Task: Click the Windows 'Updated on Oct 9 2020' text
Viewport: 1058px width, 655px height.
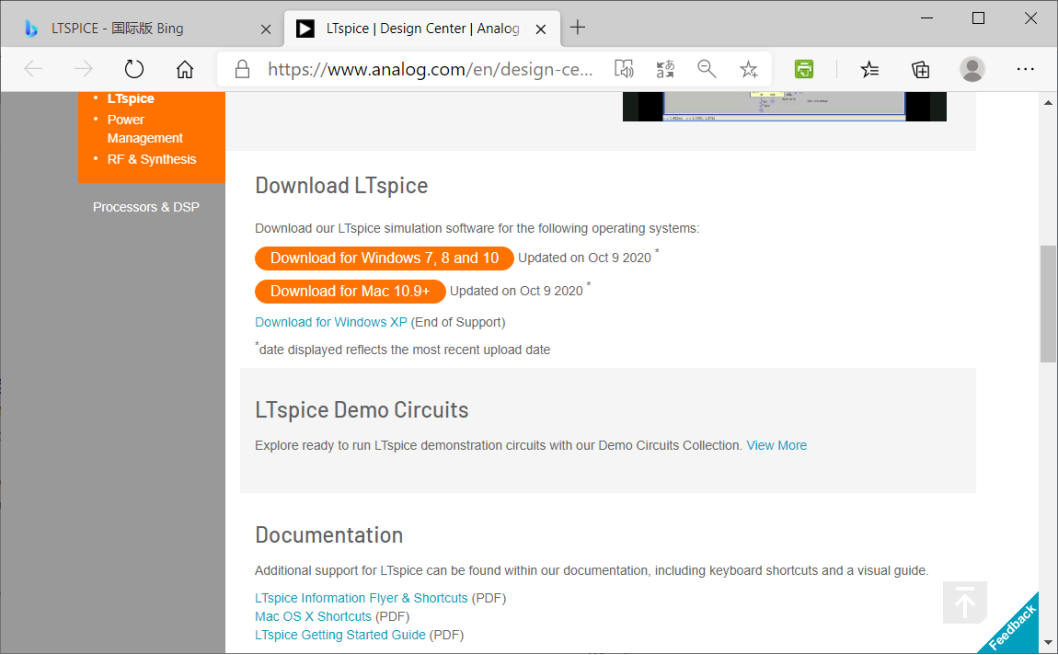Action: (x=584, y=258)
